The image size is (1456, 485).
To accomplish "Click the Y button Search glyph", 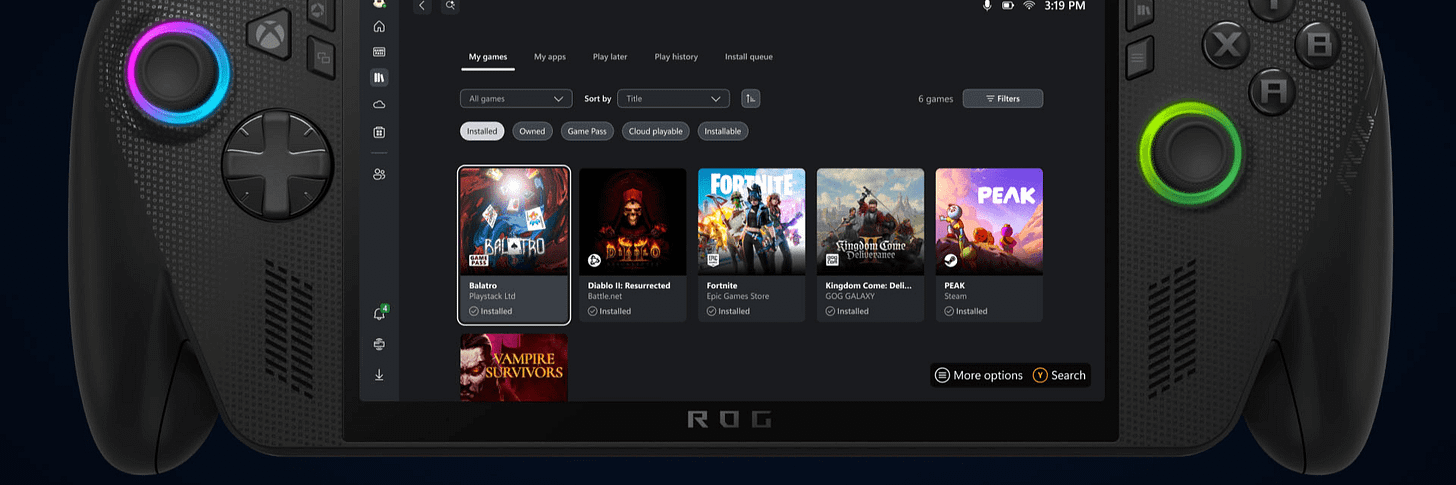I will 1040,375.
